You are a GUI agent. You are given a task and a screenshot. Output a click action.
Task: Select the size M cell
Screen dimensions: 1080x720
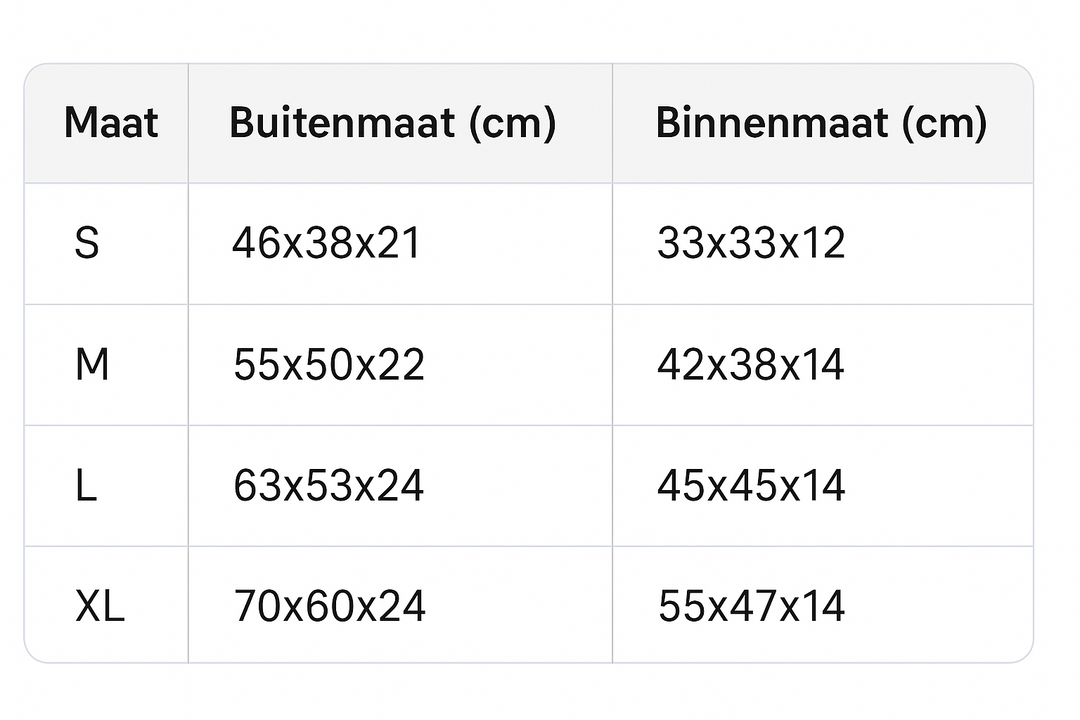click(x=92, y=365)
